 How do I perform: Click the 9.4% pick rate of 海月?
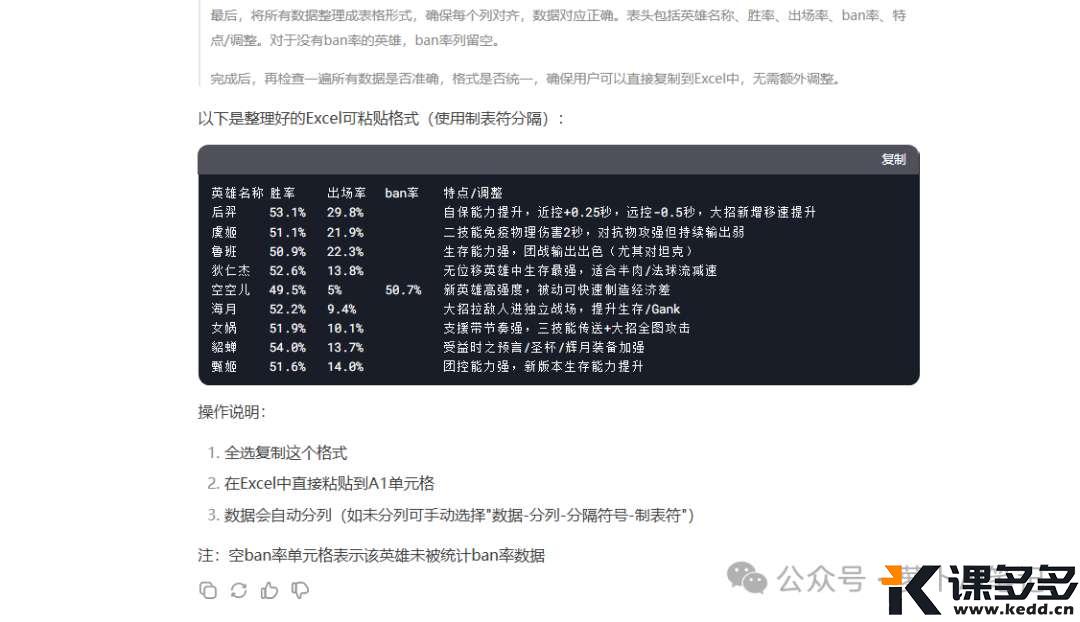click(342, 309)
